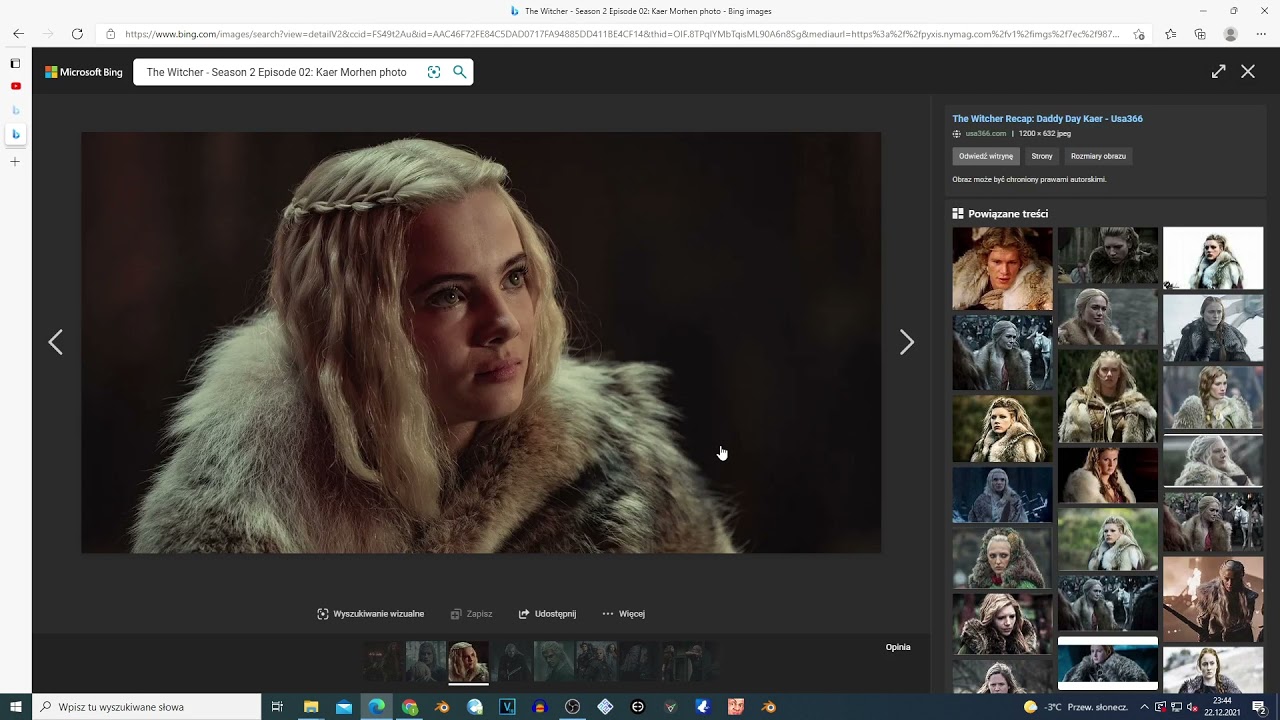Open the Favorites list icon in the toolbar
Image resolution: width=1280 pixels, height=720 pixels.
click(1170, 34)
